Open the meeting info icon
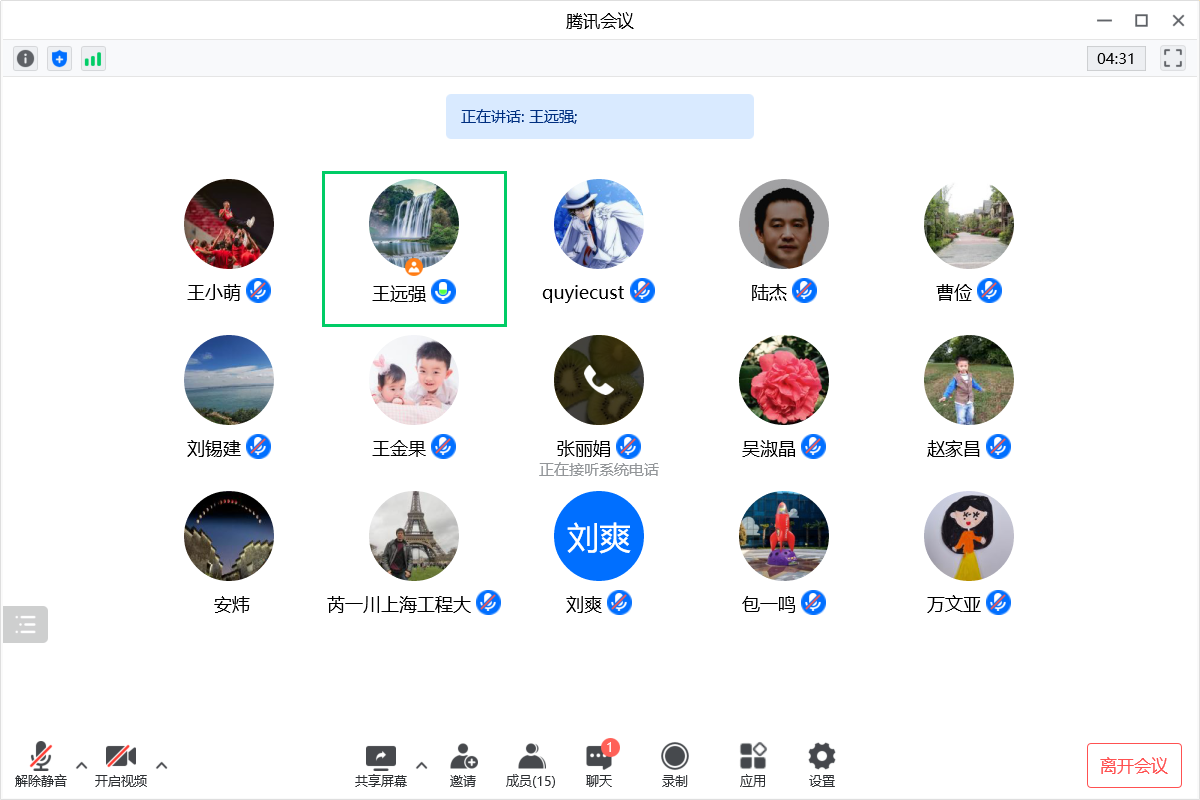 pyautogui.click(x=26, y=59)
